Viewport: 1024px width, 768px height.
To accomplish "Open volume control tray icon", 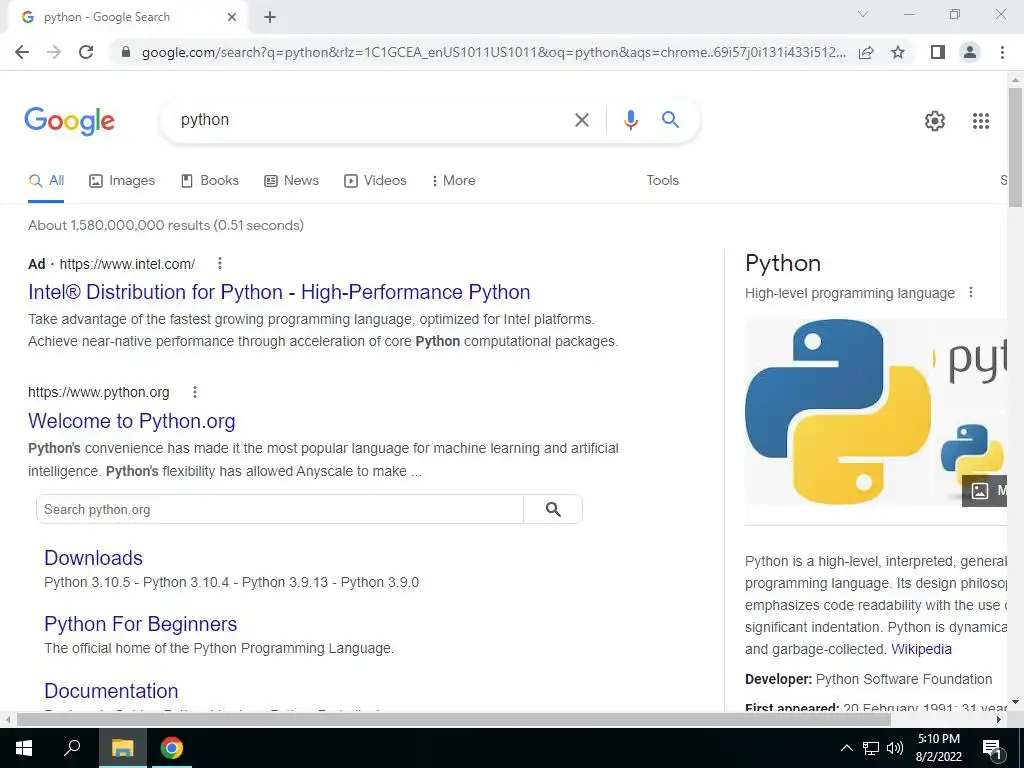I will tap(895, 748).
